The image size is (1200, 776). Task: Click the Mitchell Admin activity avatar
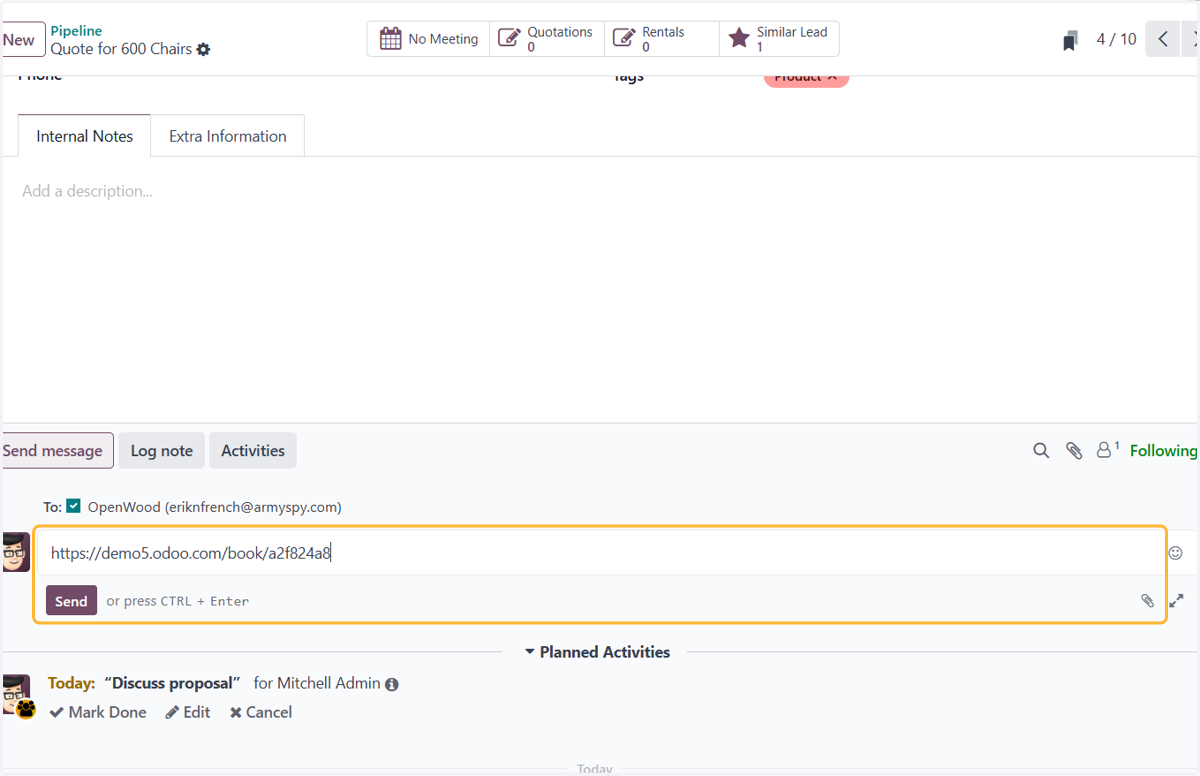[16, 694]
